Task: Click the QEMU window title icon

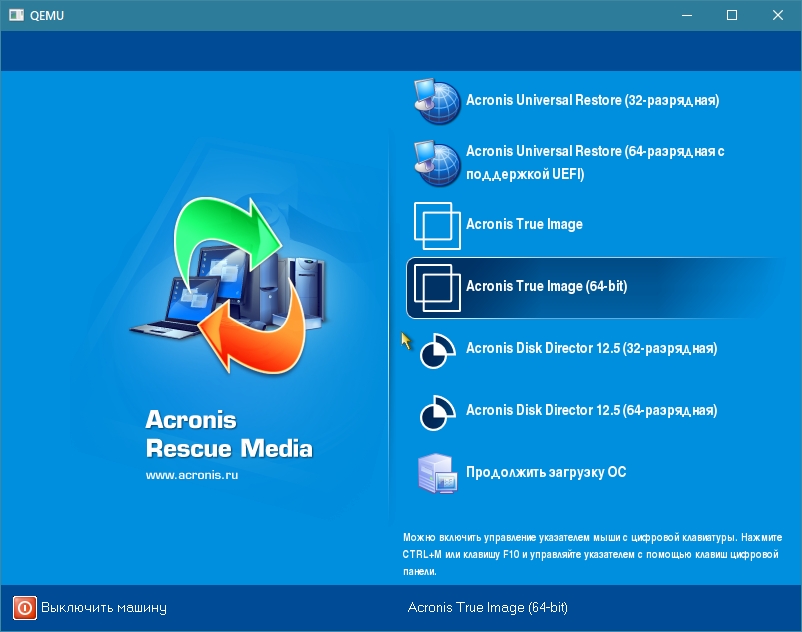Action: pos(16,15)
